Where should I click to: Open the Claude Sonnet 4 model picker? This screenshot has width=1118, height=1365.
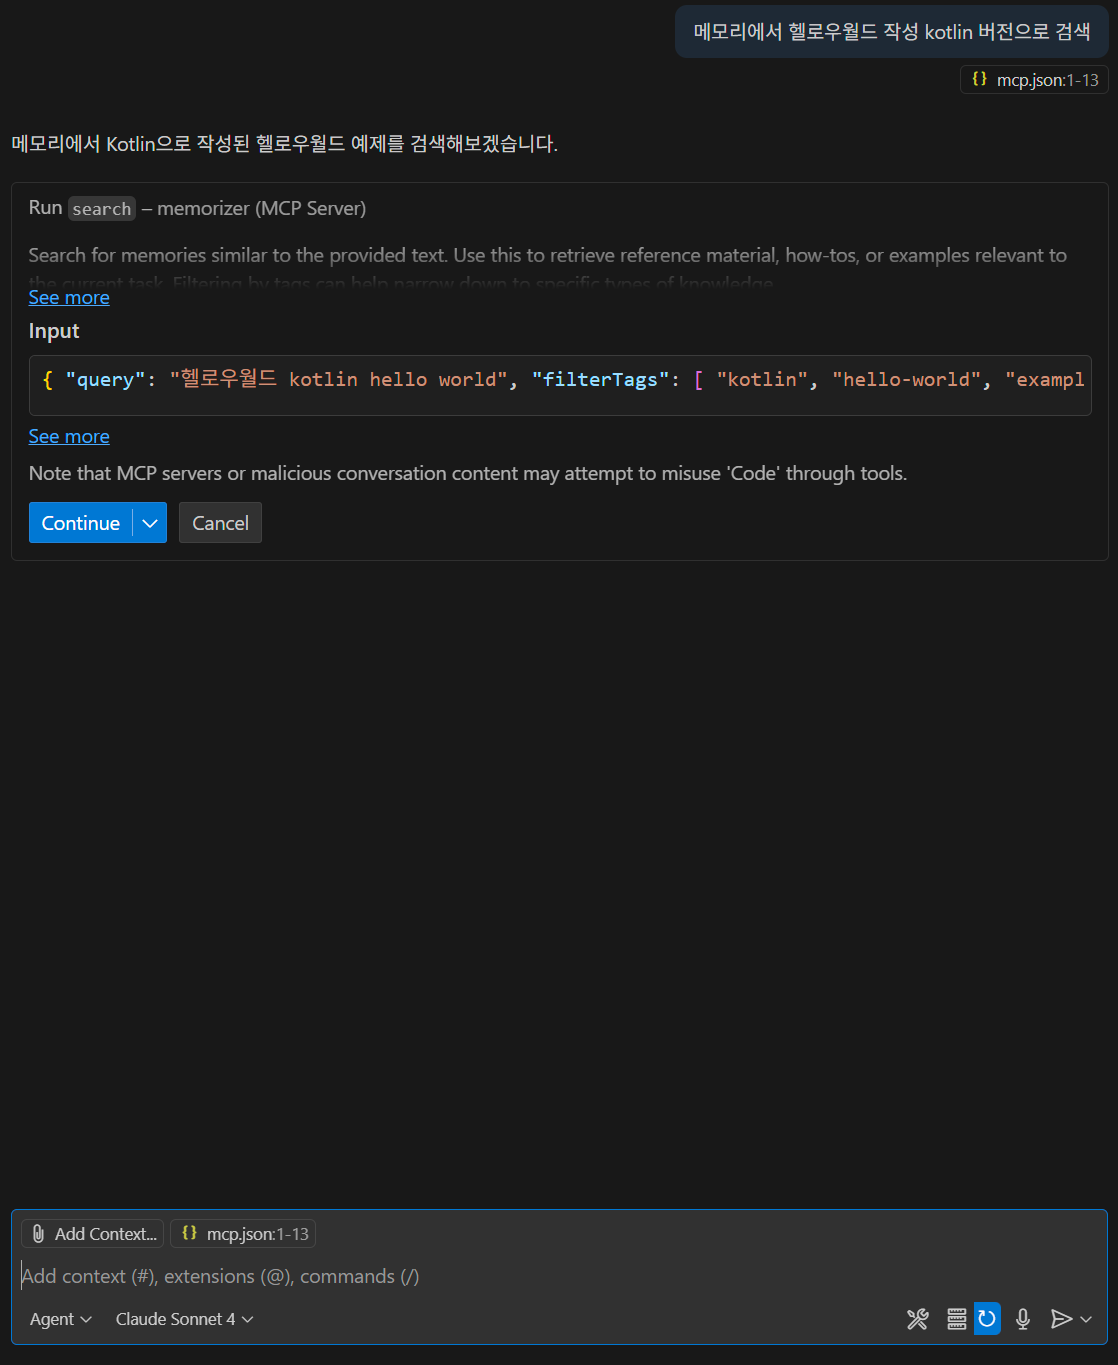point(184,1319)
